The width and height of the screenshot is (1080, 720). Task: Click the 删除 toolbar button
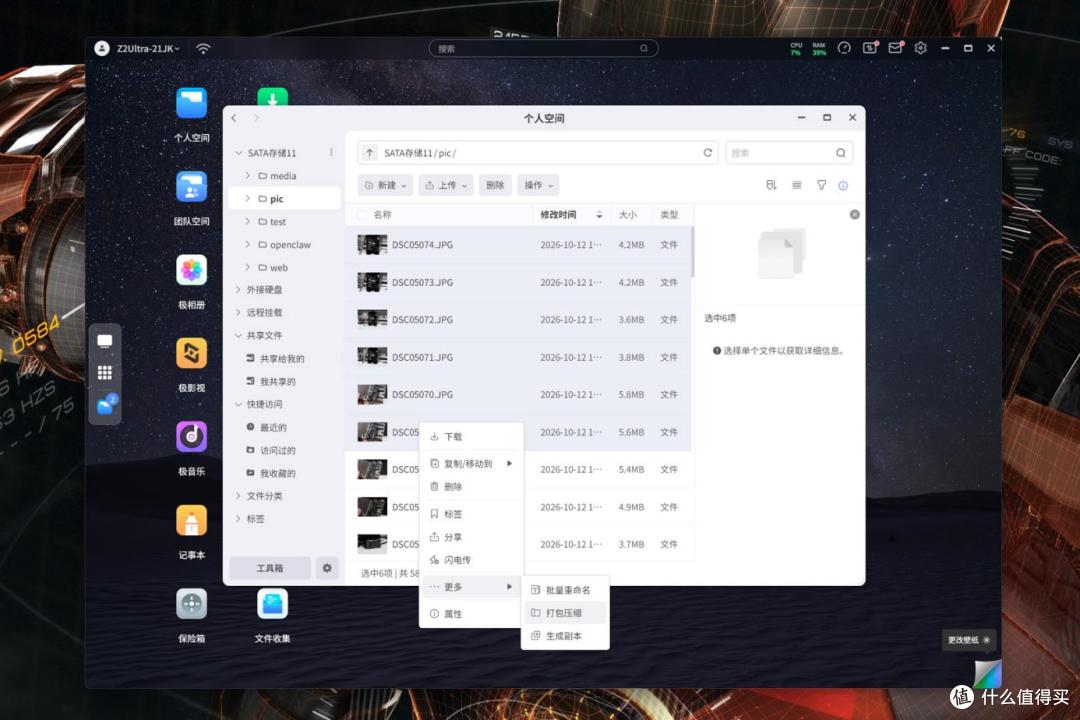(495, 185)
